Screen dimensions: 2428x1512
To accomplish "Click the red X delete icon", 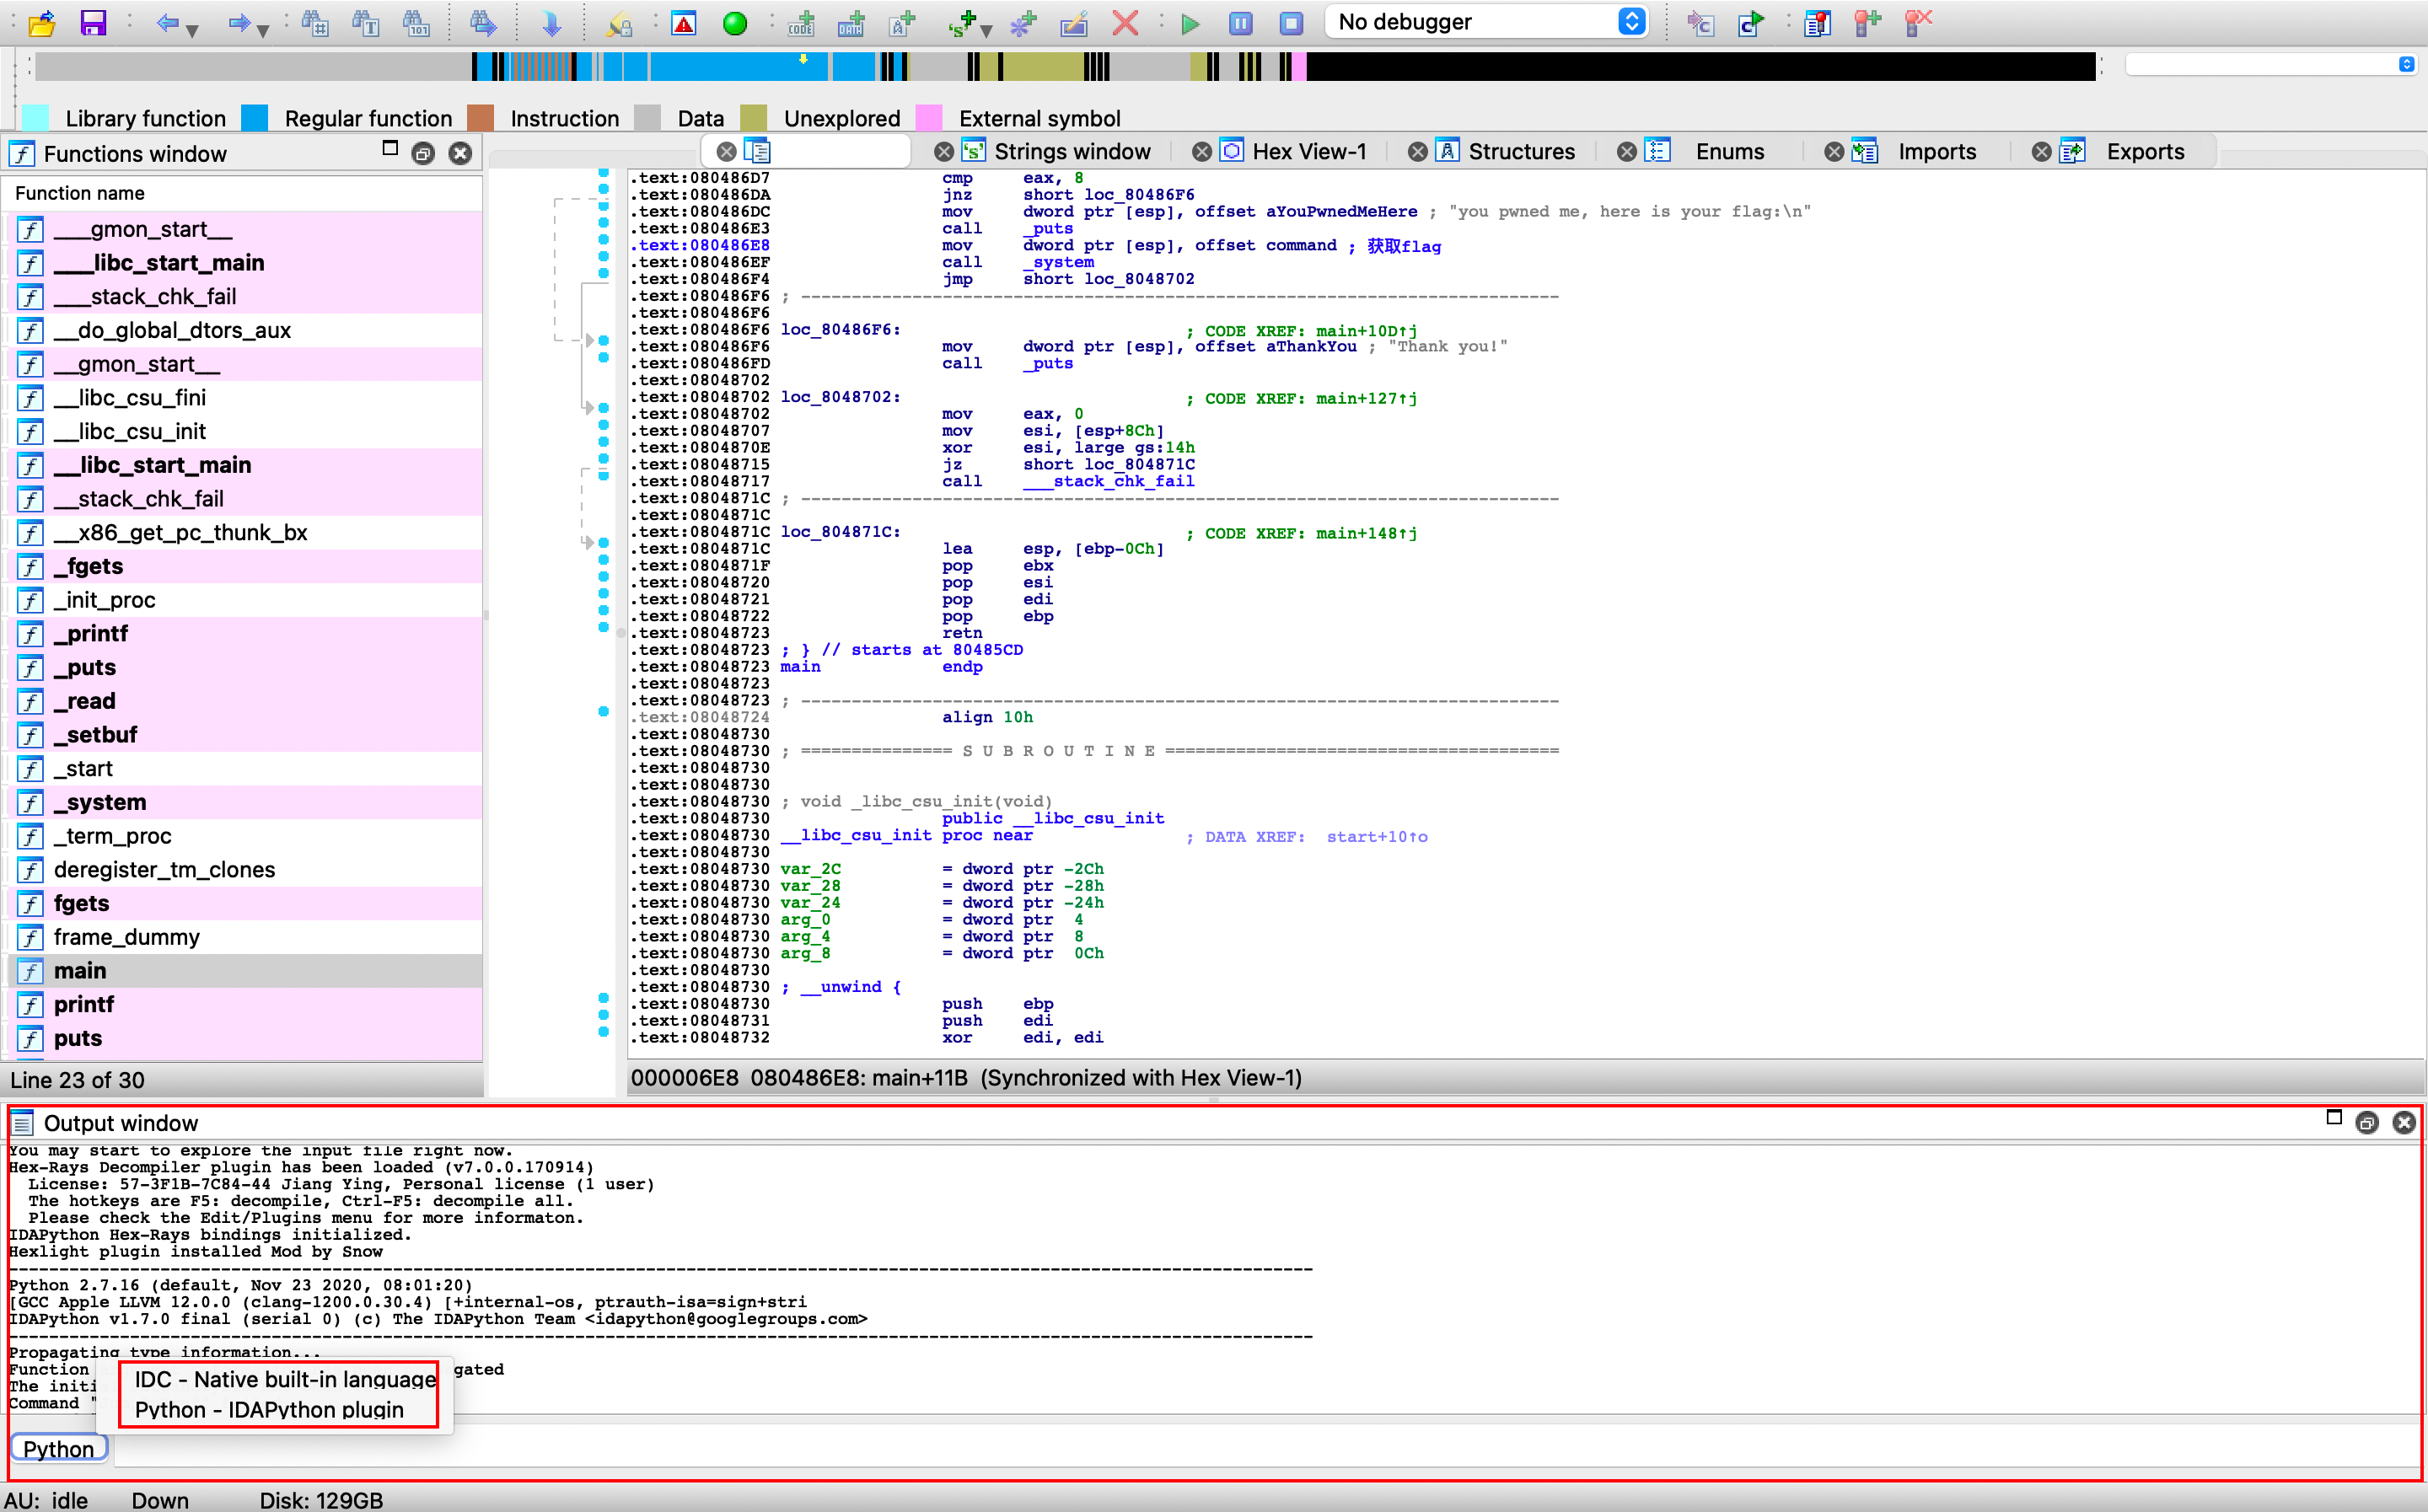I will point(1125,22).
